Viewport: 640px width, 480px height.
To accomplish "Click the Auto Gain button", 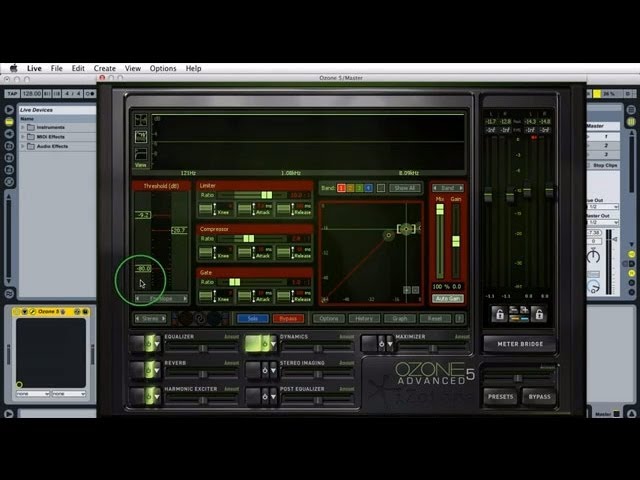I will (448, 299).
